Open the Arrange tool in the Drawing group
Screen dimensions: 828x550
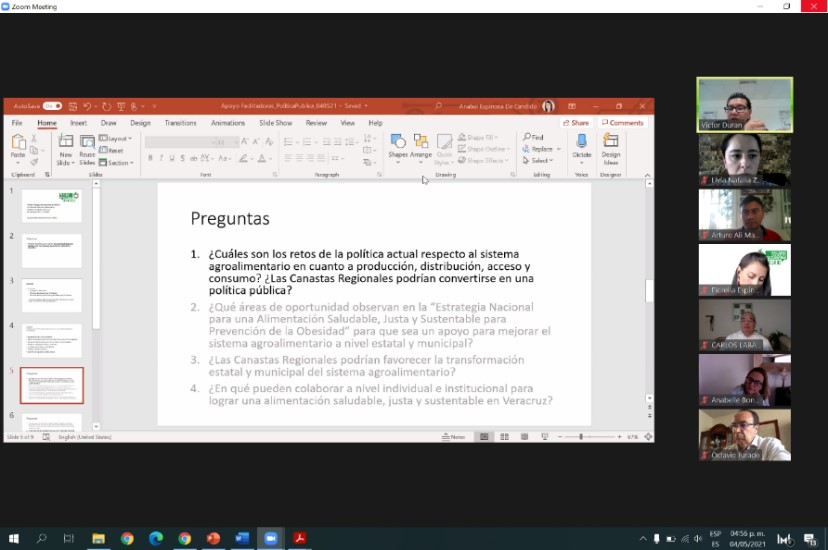coord(421,143)
